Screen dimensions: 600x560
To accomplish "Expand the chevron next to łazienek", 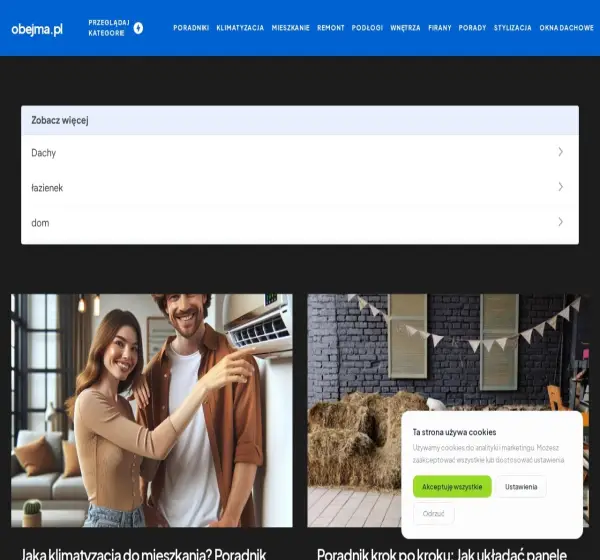I will click(x=560, y=187).
